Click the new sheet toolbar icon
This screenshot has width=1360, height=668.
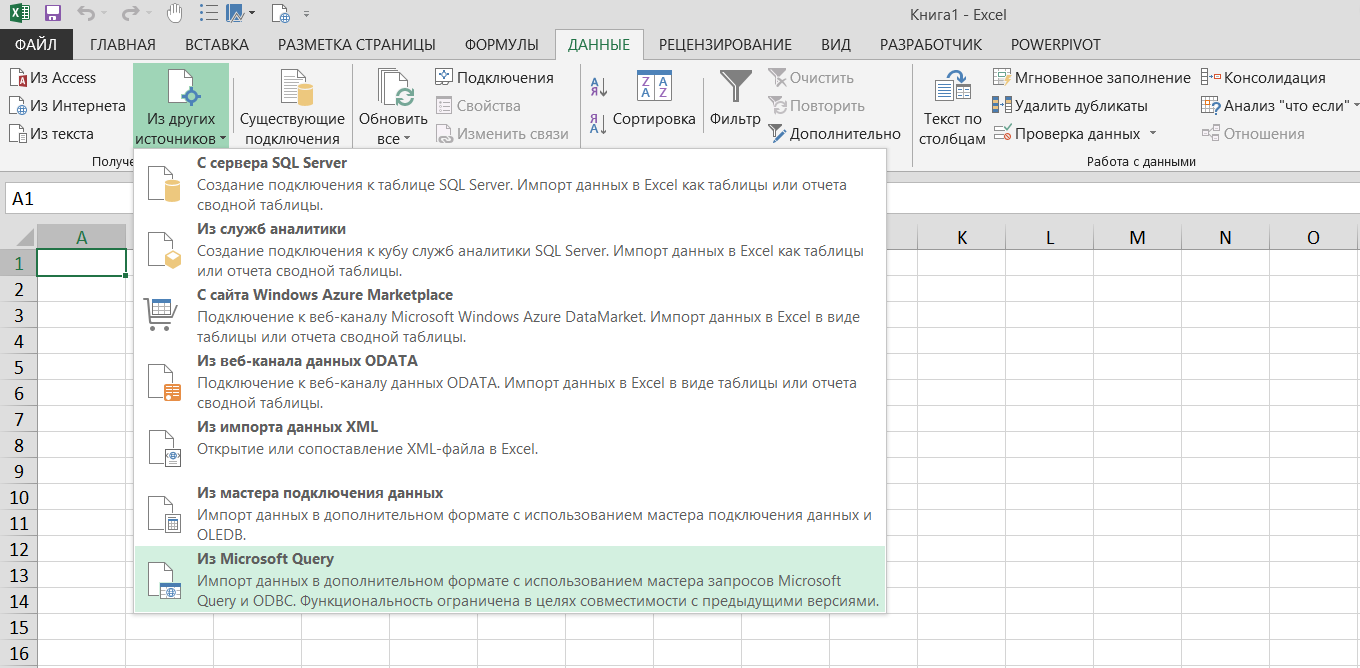tap(280, 14)
